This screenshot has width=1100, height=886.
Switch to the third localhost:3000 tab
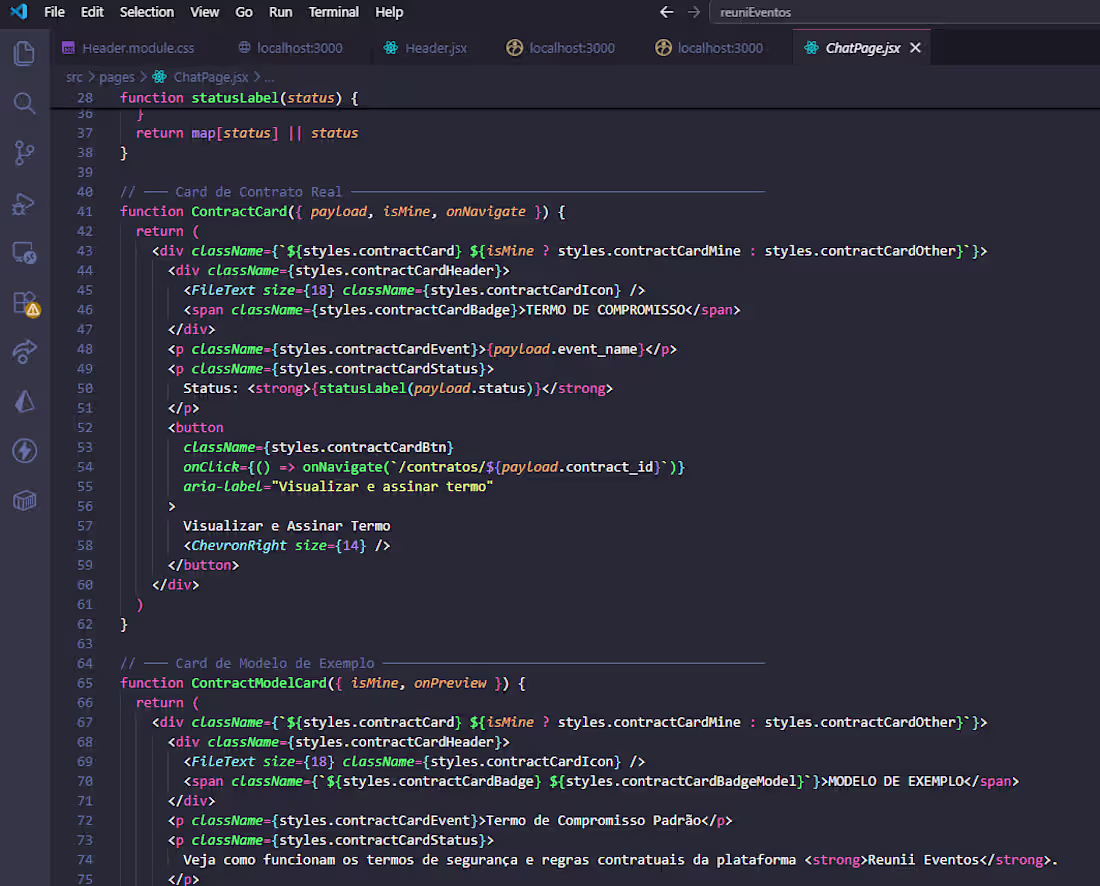[x=709, y=48]
